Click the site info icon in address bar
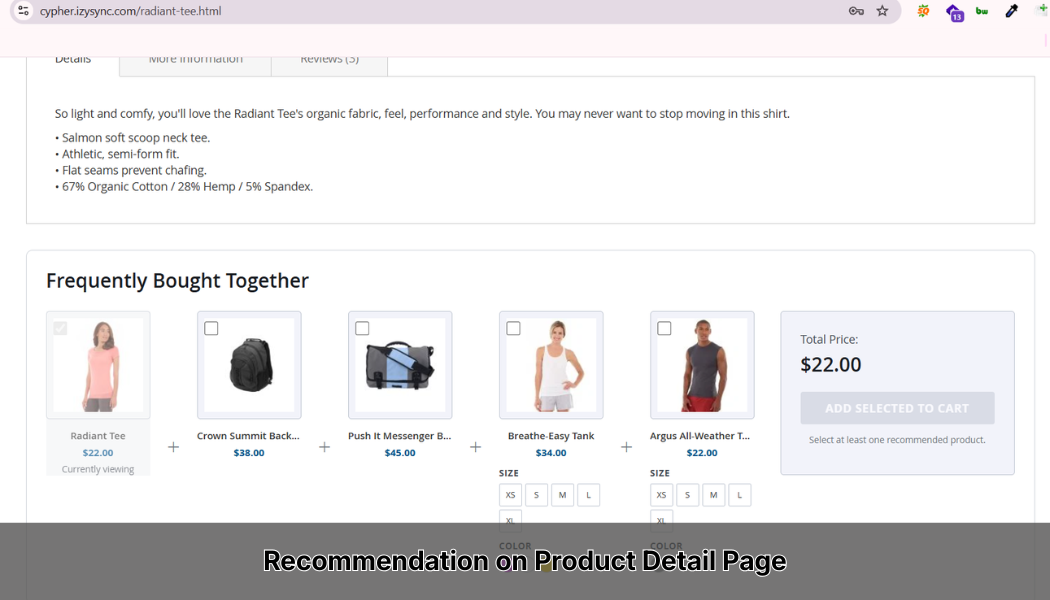The width and height of the screenshot is (1050, 600). (23, 11)
